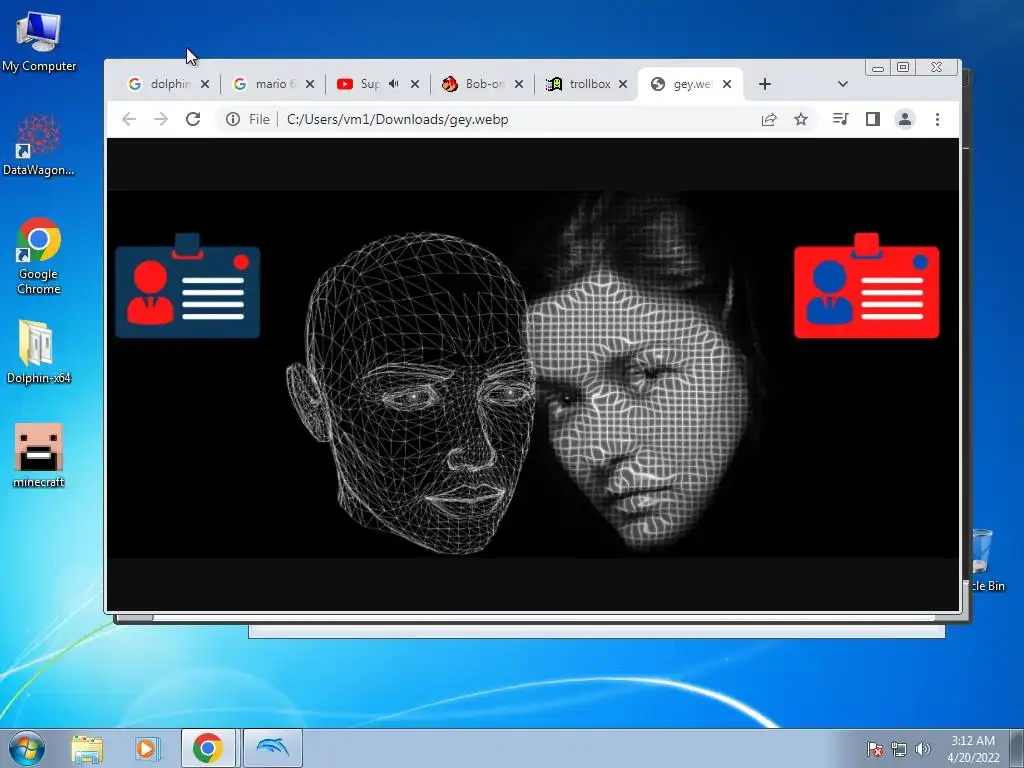Click the Show desktop strip

(x=1017, y=748)
